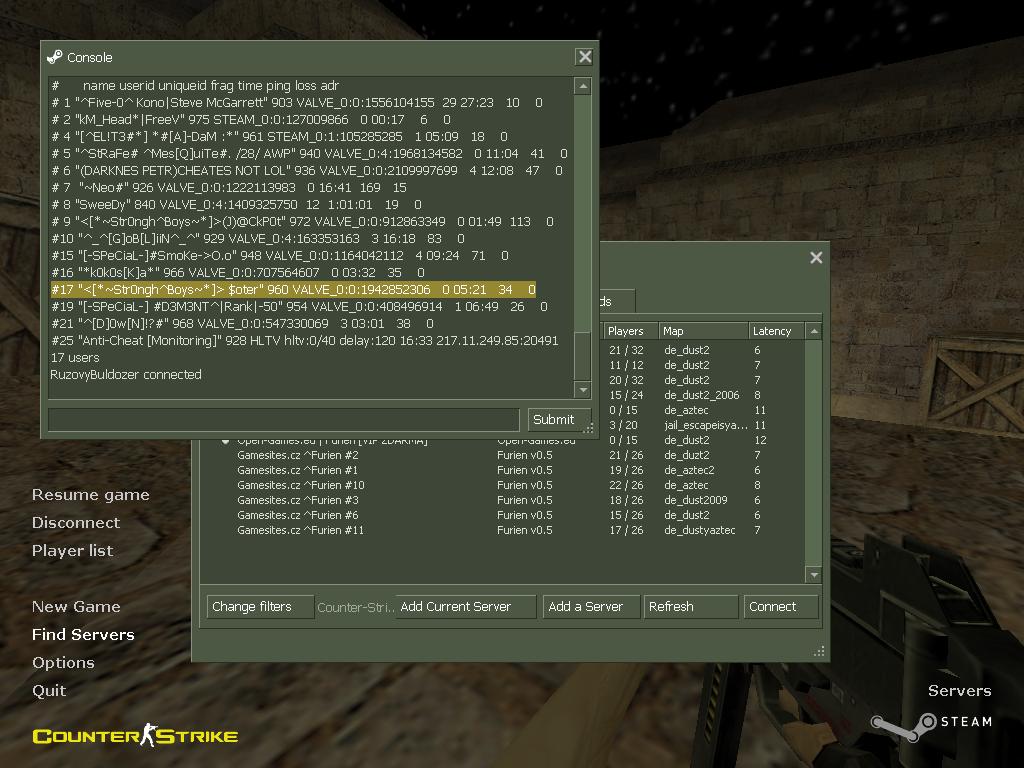
Task: Submit the console command
Action: click(553, 420)
